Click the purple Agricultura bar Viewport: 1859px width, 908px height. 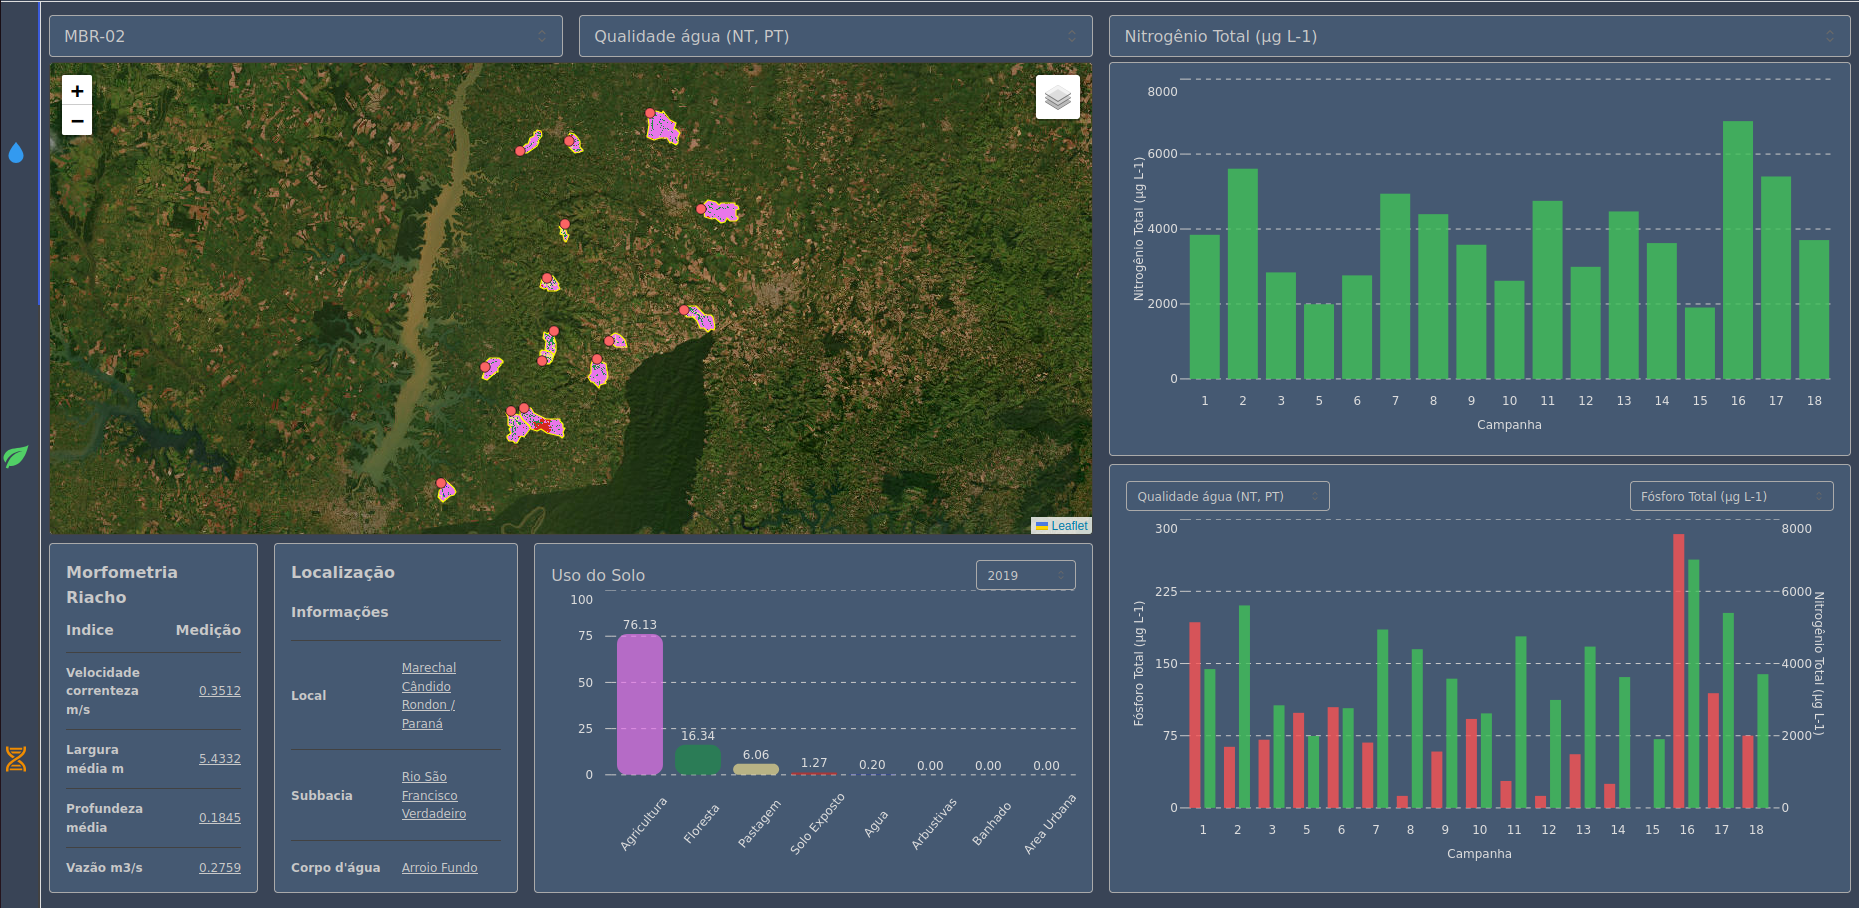point(640,704)
